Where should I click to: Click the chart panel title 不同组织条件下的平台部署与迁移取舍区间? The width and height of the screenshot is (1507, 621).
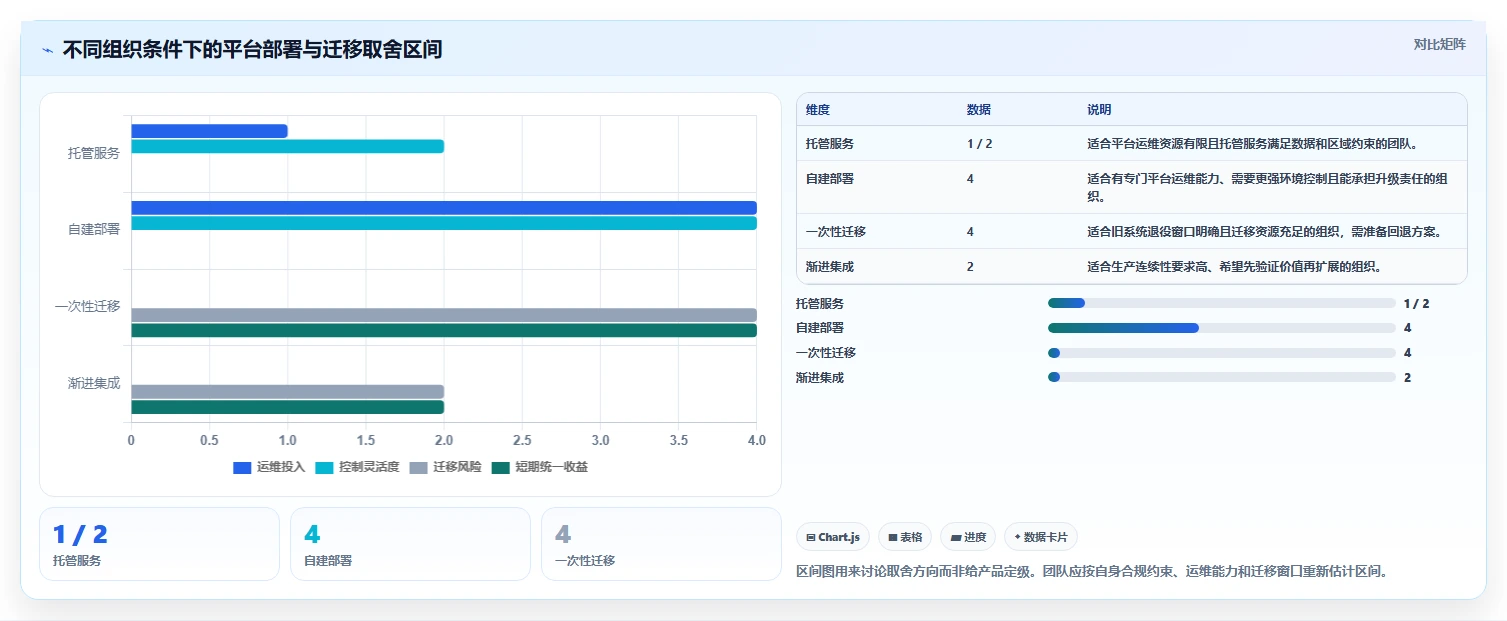(x=252, y=50)
